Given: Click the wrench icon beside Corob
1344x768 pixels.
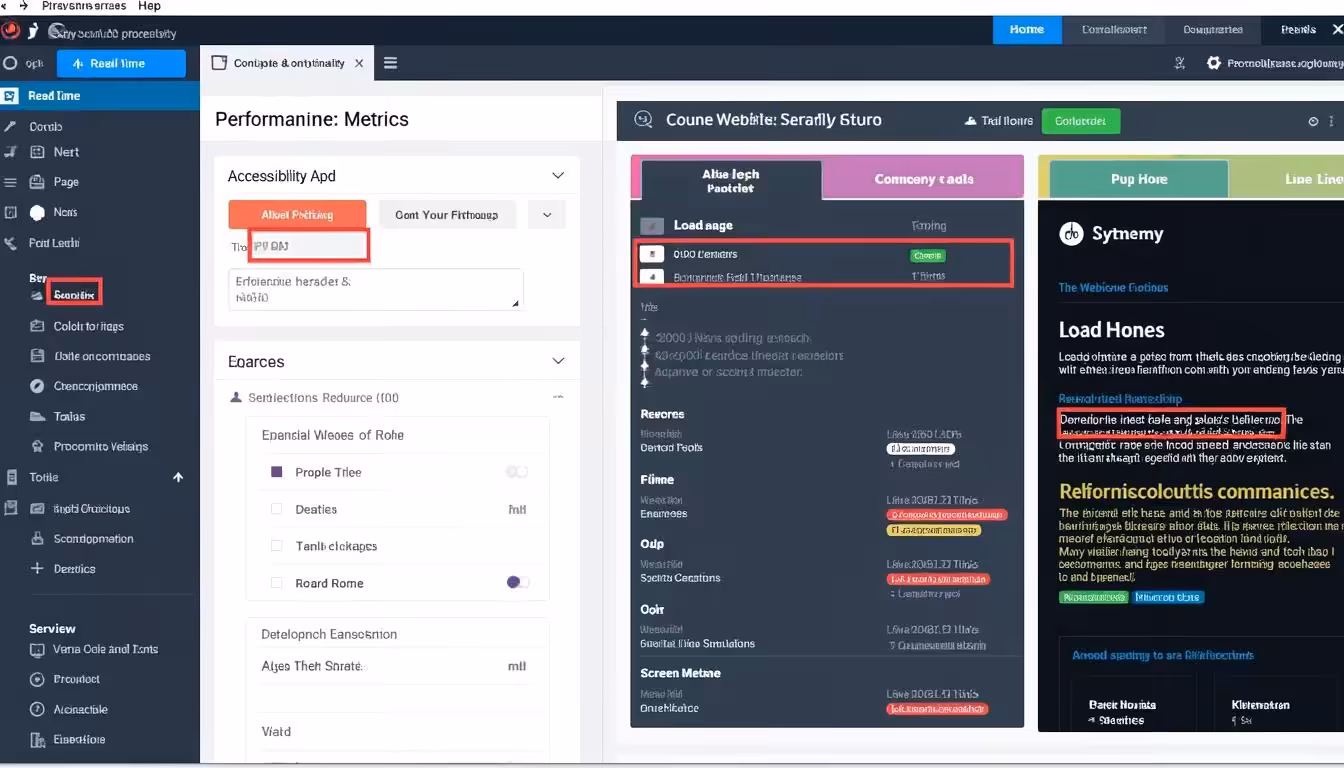Looking at the screenshot, I should (10, 126).
